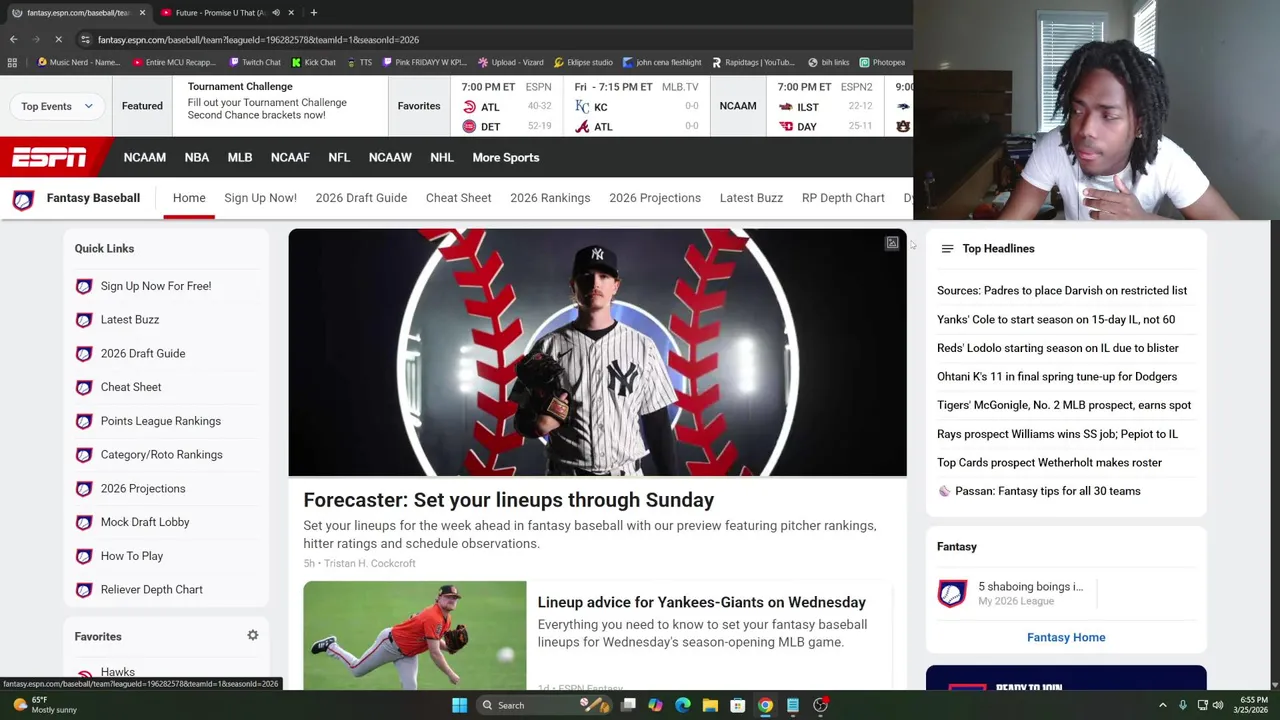
Task: Click the Mock Draft Lobby shield icon
Action: coord(84,522)
